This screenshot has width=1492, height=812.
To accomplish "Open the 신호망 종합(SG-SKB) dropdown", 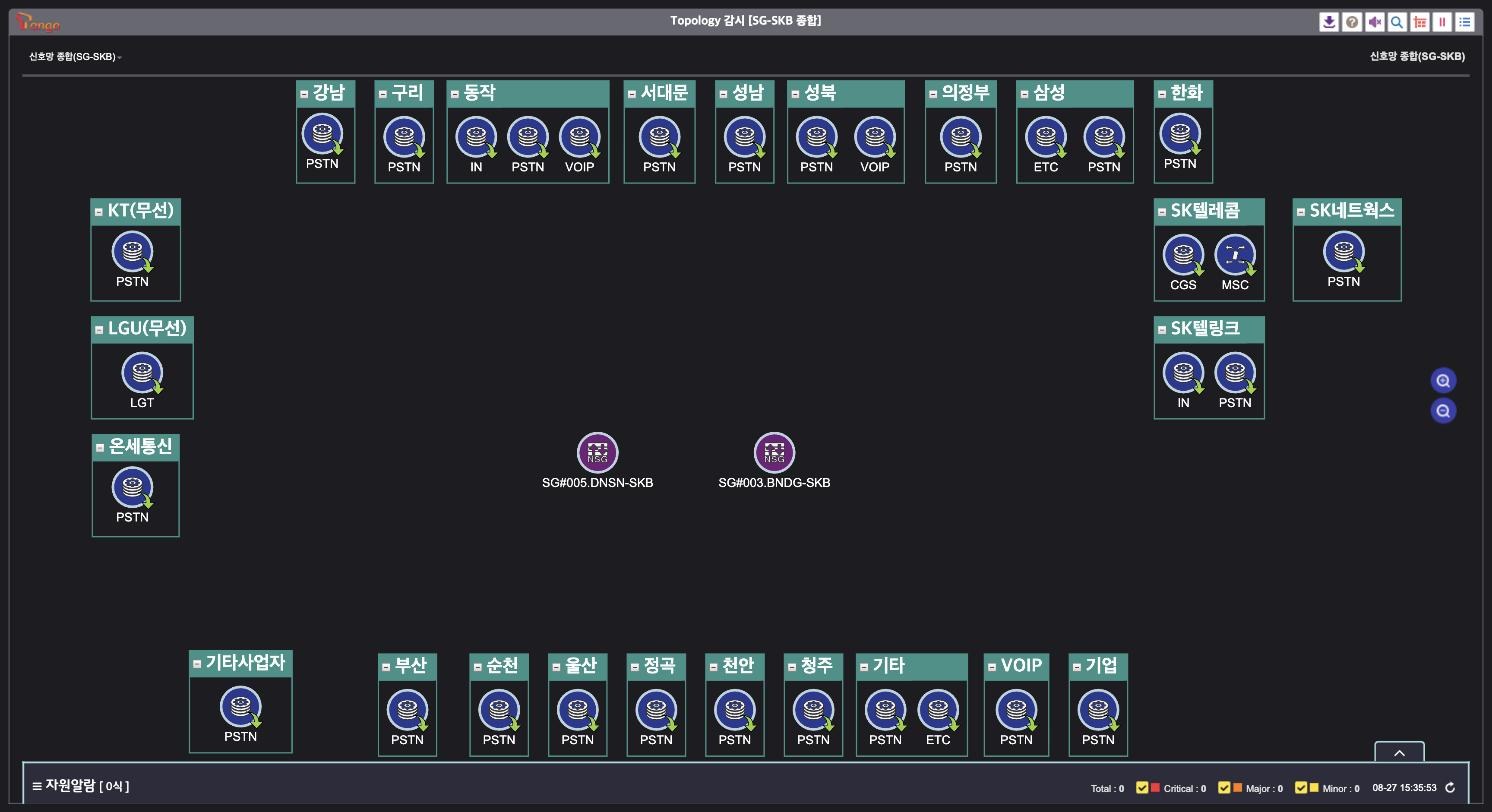I will pyautogui.click(x=75, y=57).
